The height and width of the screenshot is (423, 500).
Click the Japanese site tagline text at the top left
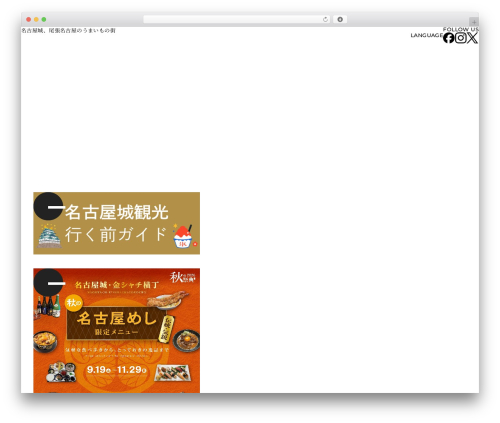tap(68, 31)
